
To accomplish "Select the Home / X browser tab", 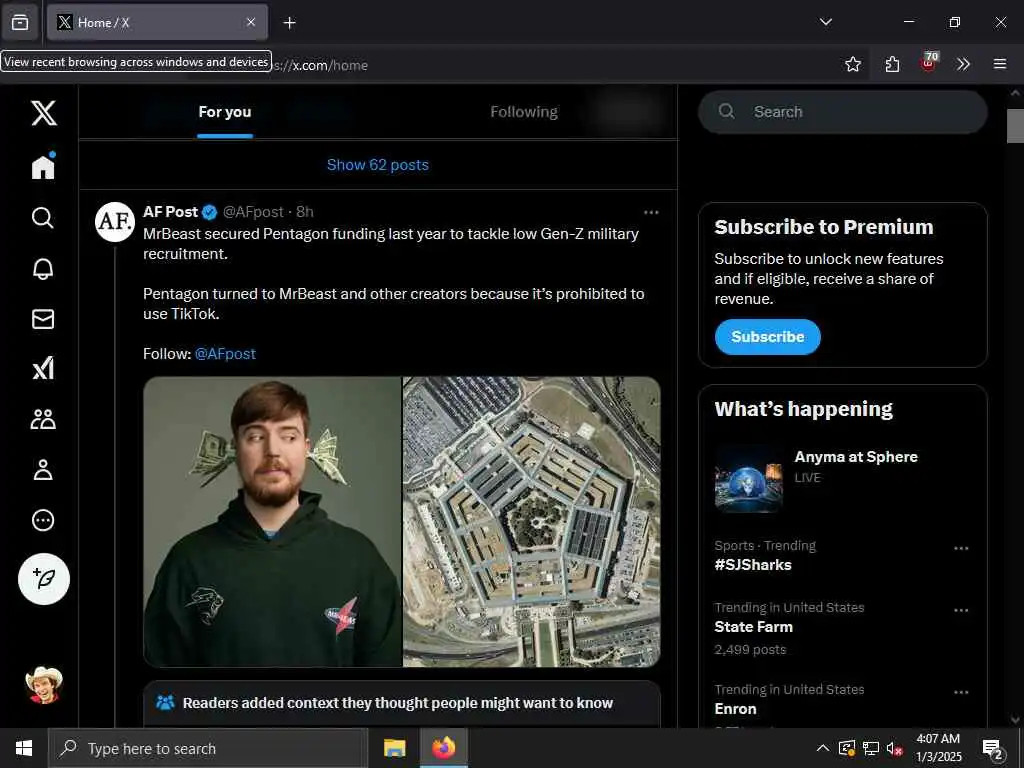I will pyautogui.click(x=157, y=23).
